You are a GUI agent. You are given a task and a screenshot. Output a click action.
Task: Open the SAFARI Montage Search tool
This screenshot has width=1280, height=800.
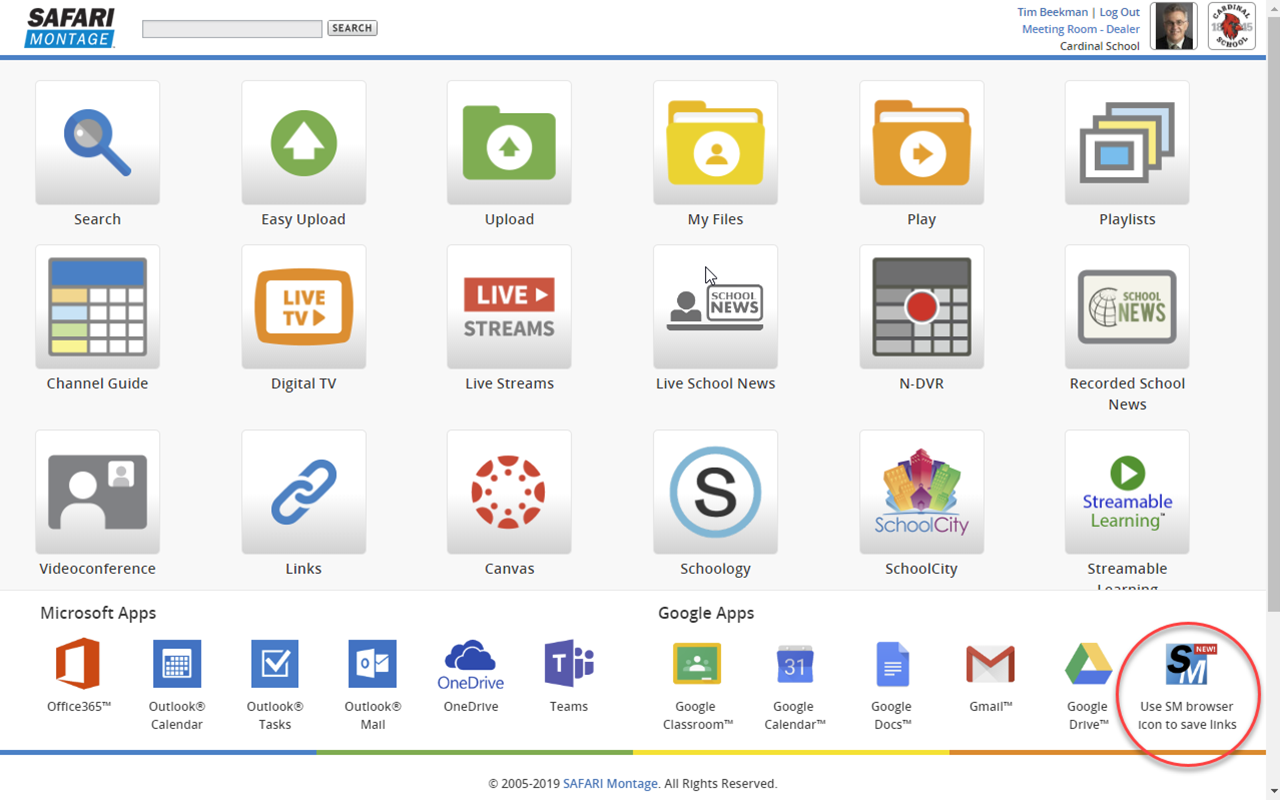tap(97, 142)
